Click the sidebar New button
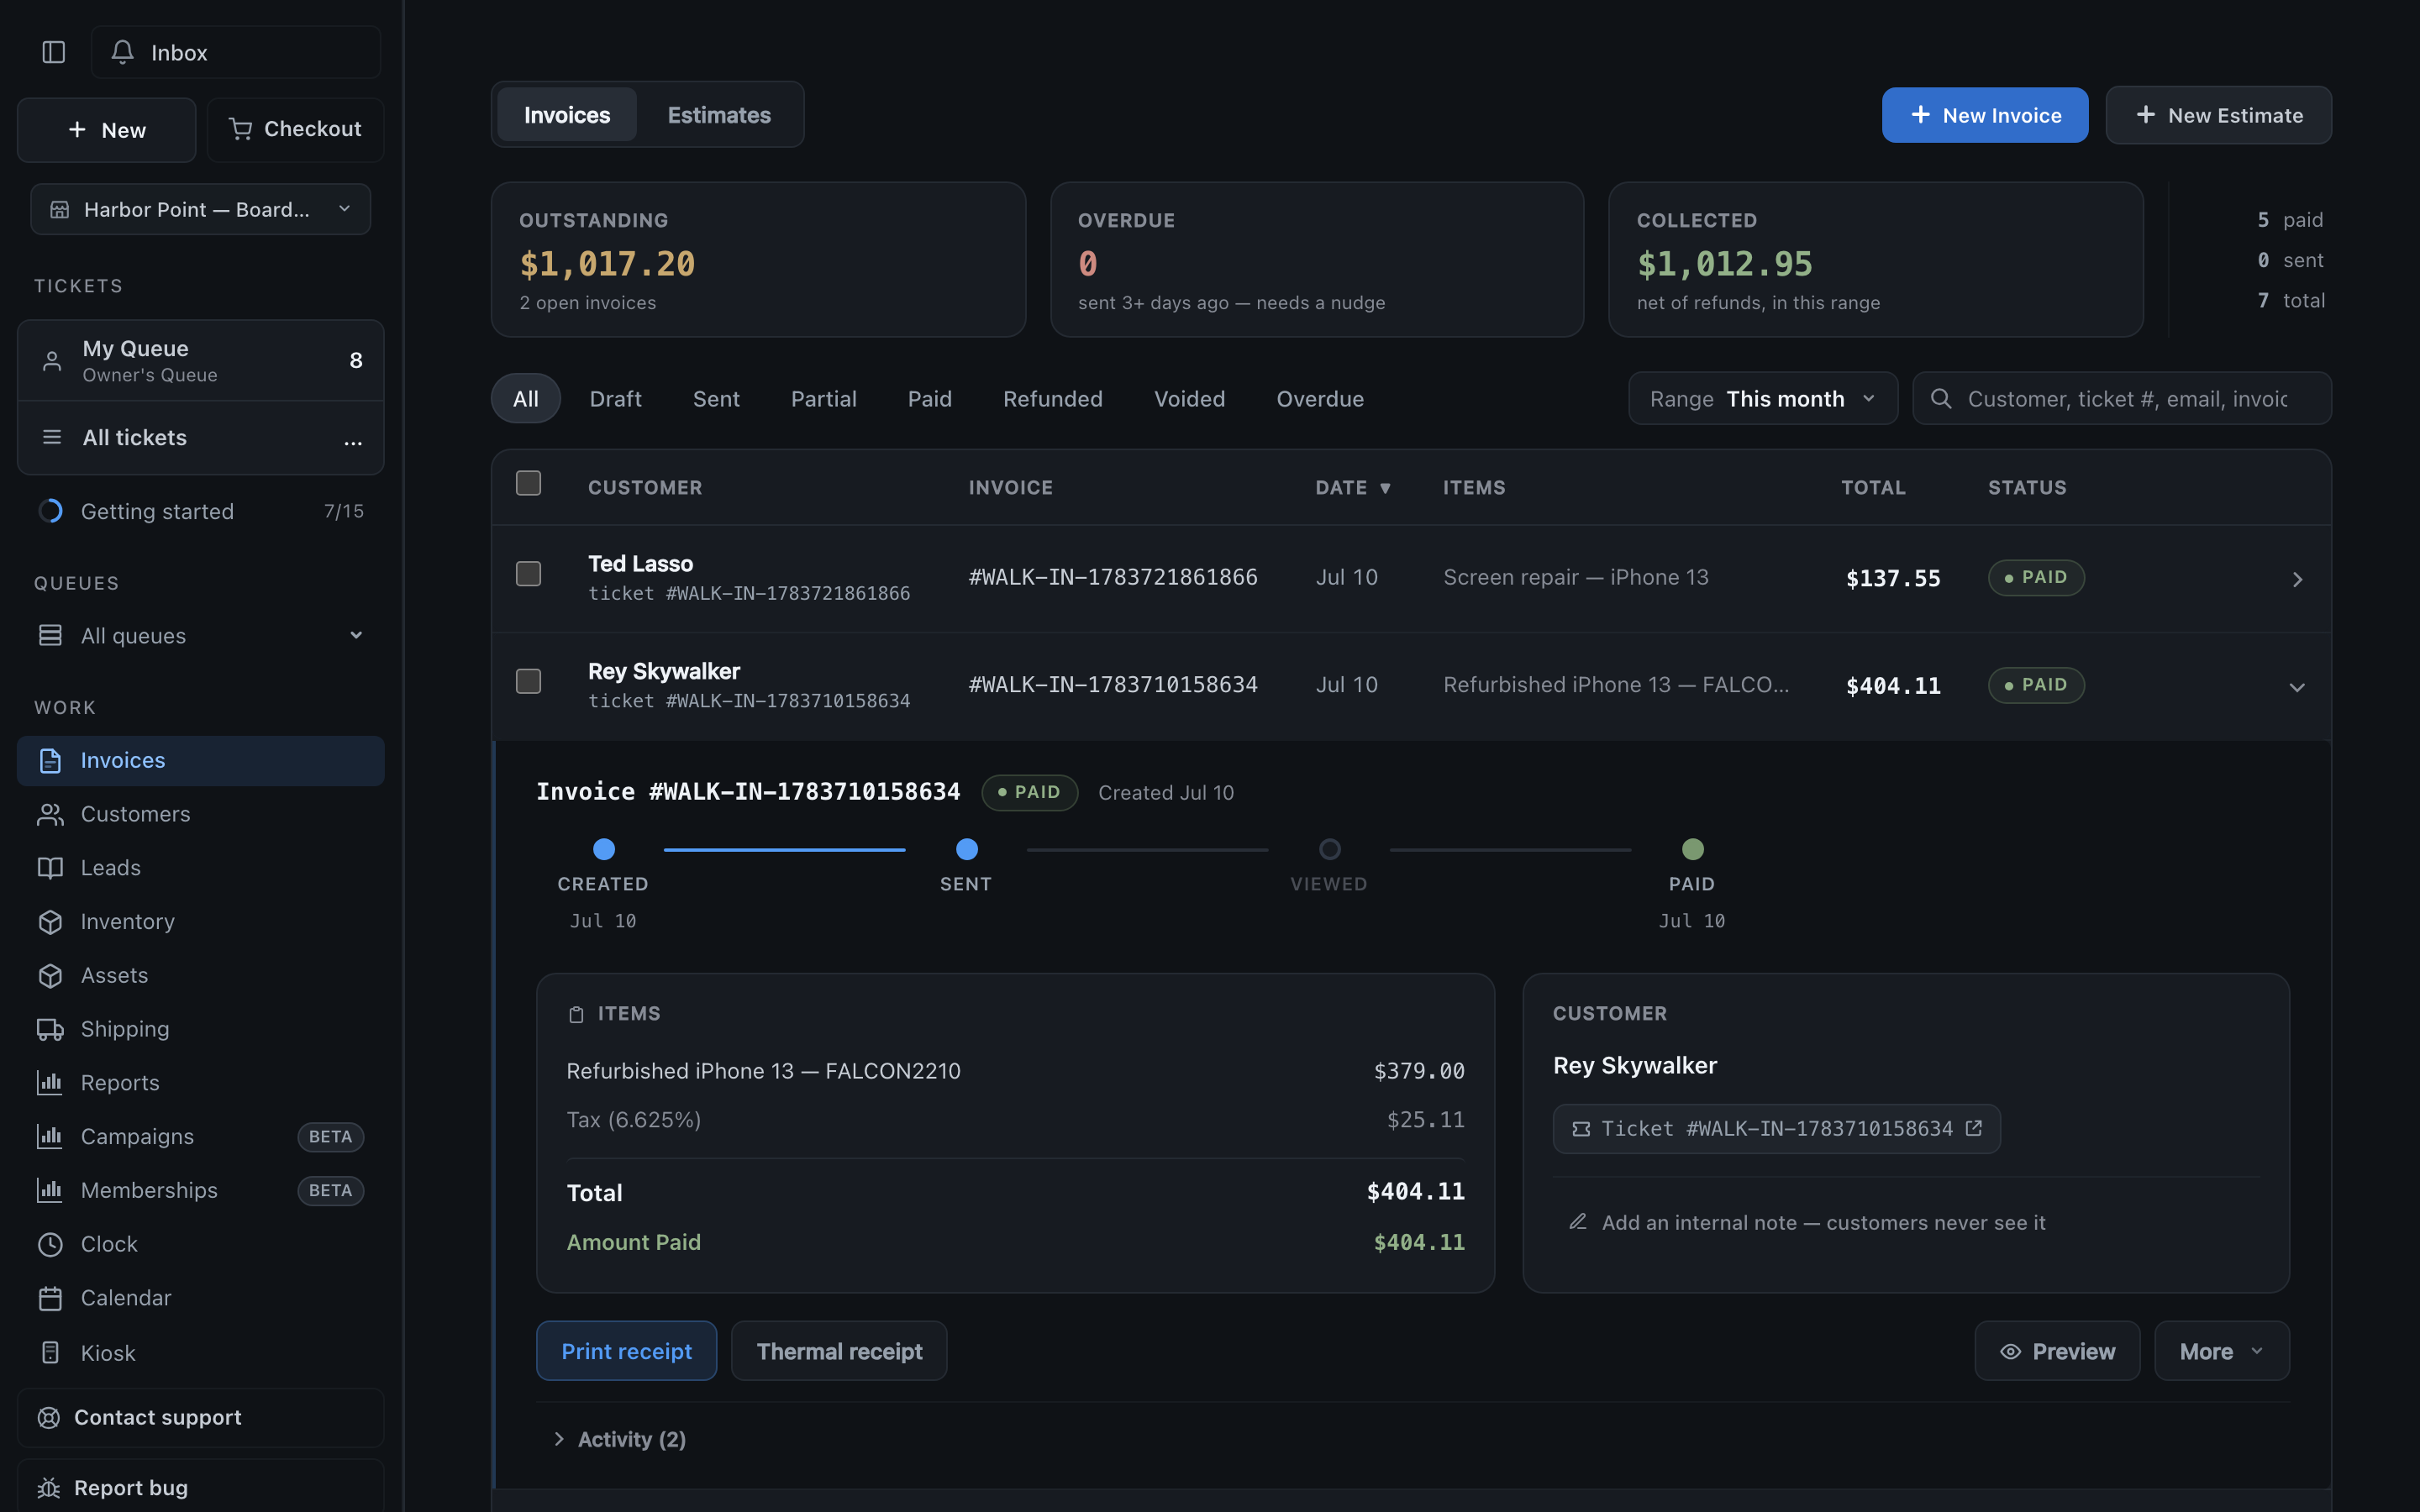 [107, 130]
